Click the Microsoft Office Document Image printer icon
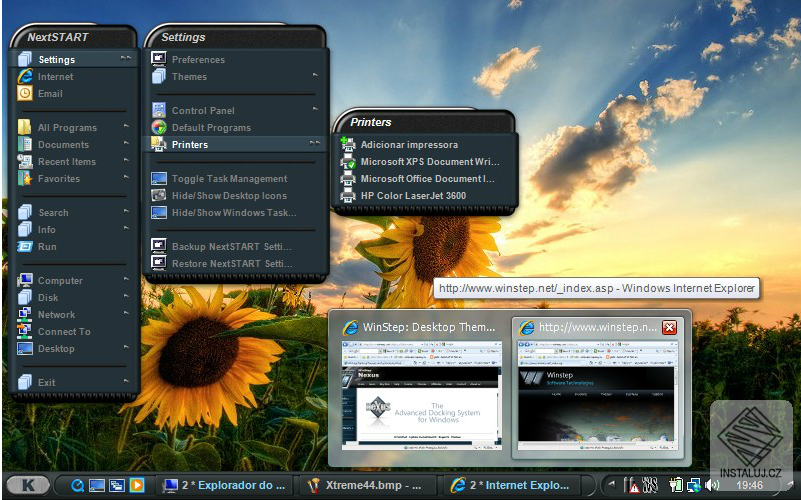The width and height of the screenshot is (801, 500). click(x=348, y=178)
